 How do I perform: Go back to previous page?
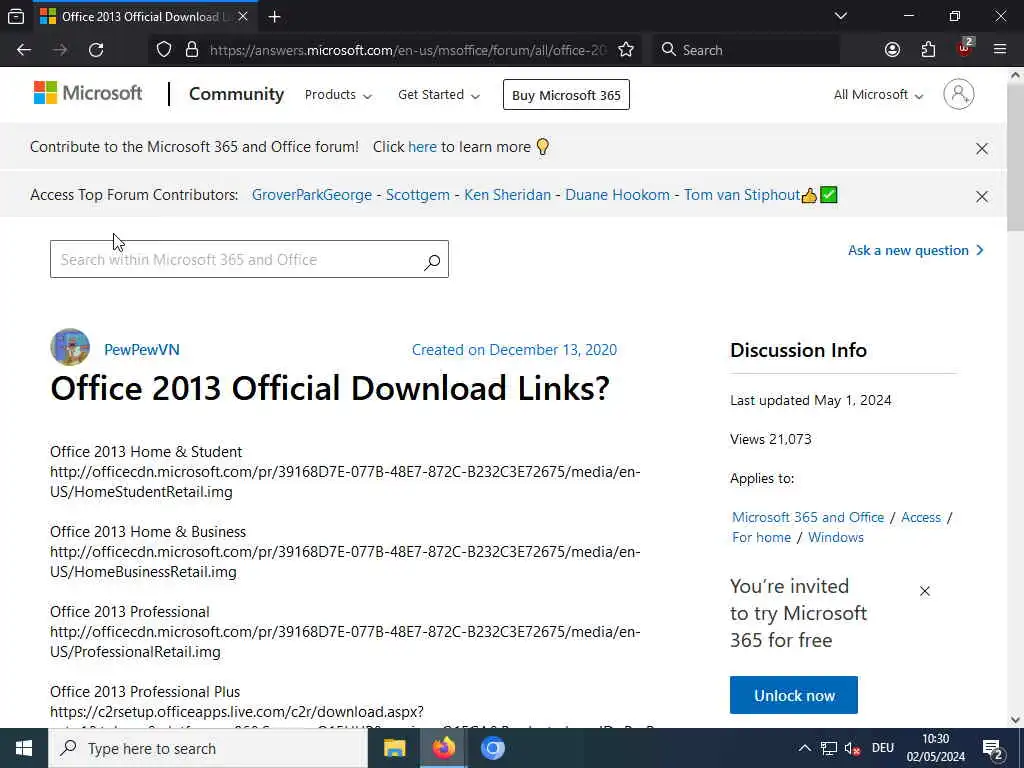[x=24, y=50]
